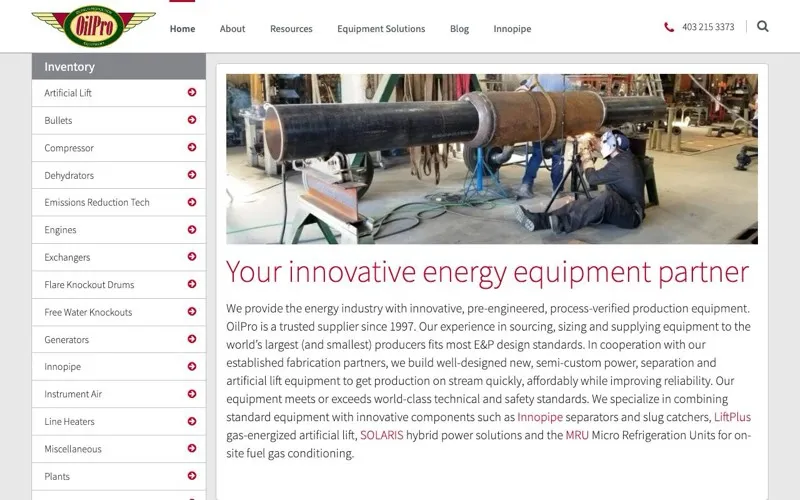
Task: Click arrow icon beside Compressor
Action: click(192, 147)
